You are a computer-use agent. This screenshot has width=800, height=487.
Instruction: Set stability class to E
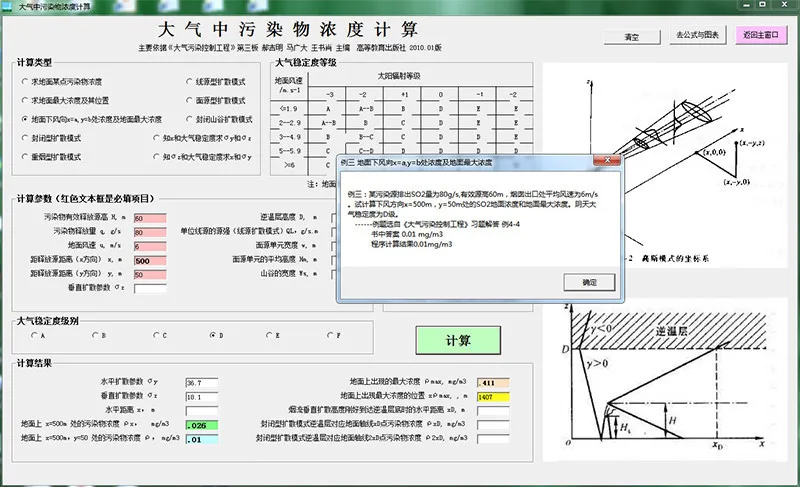tap(273, 336)
